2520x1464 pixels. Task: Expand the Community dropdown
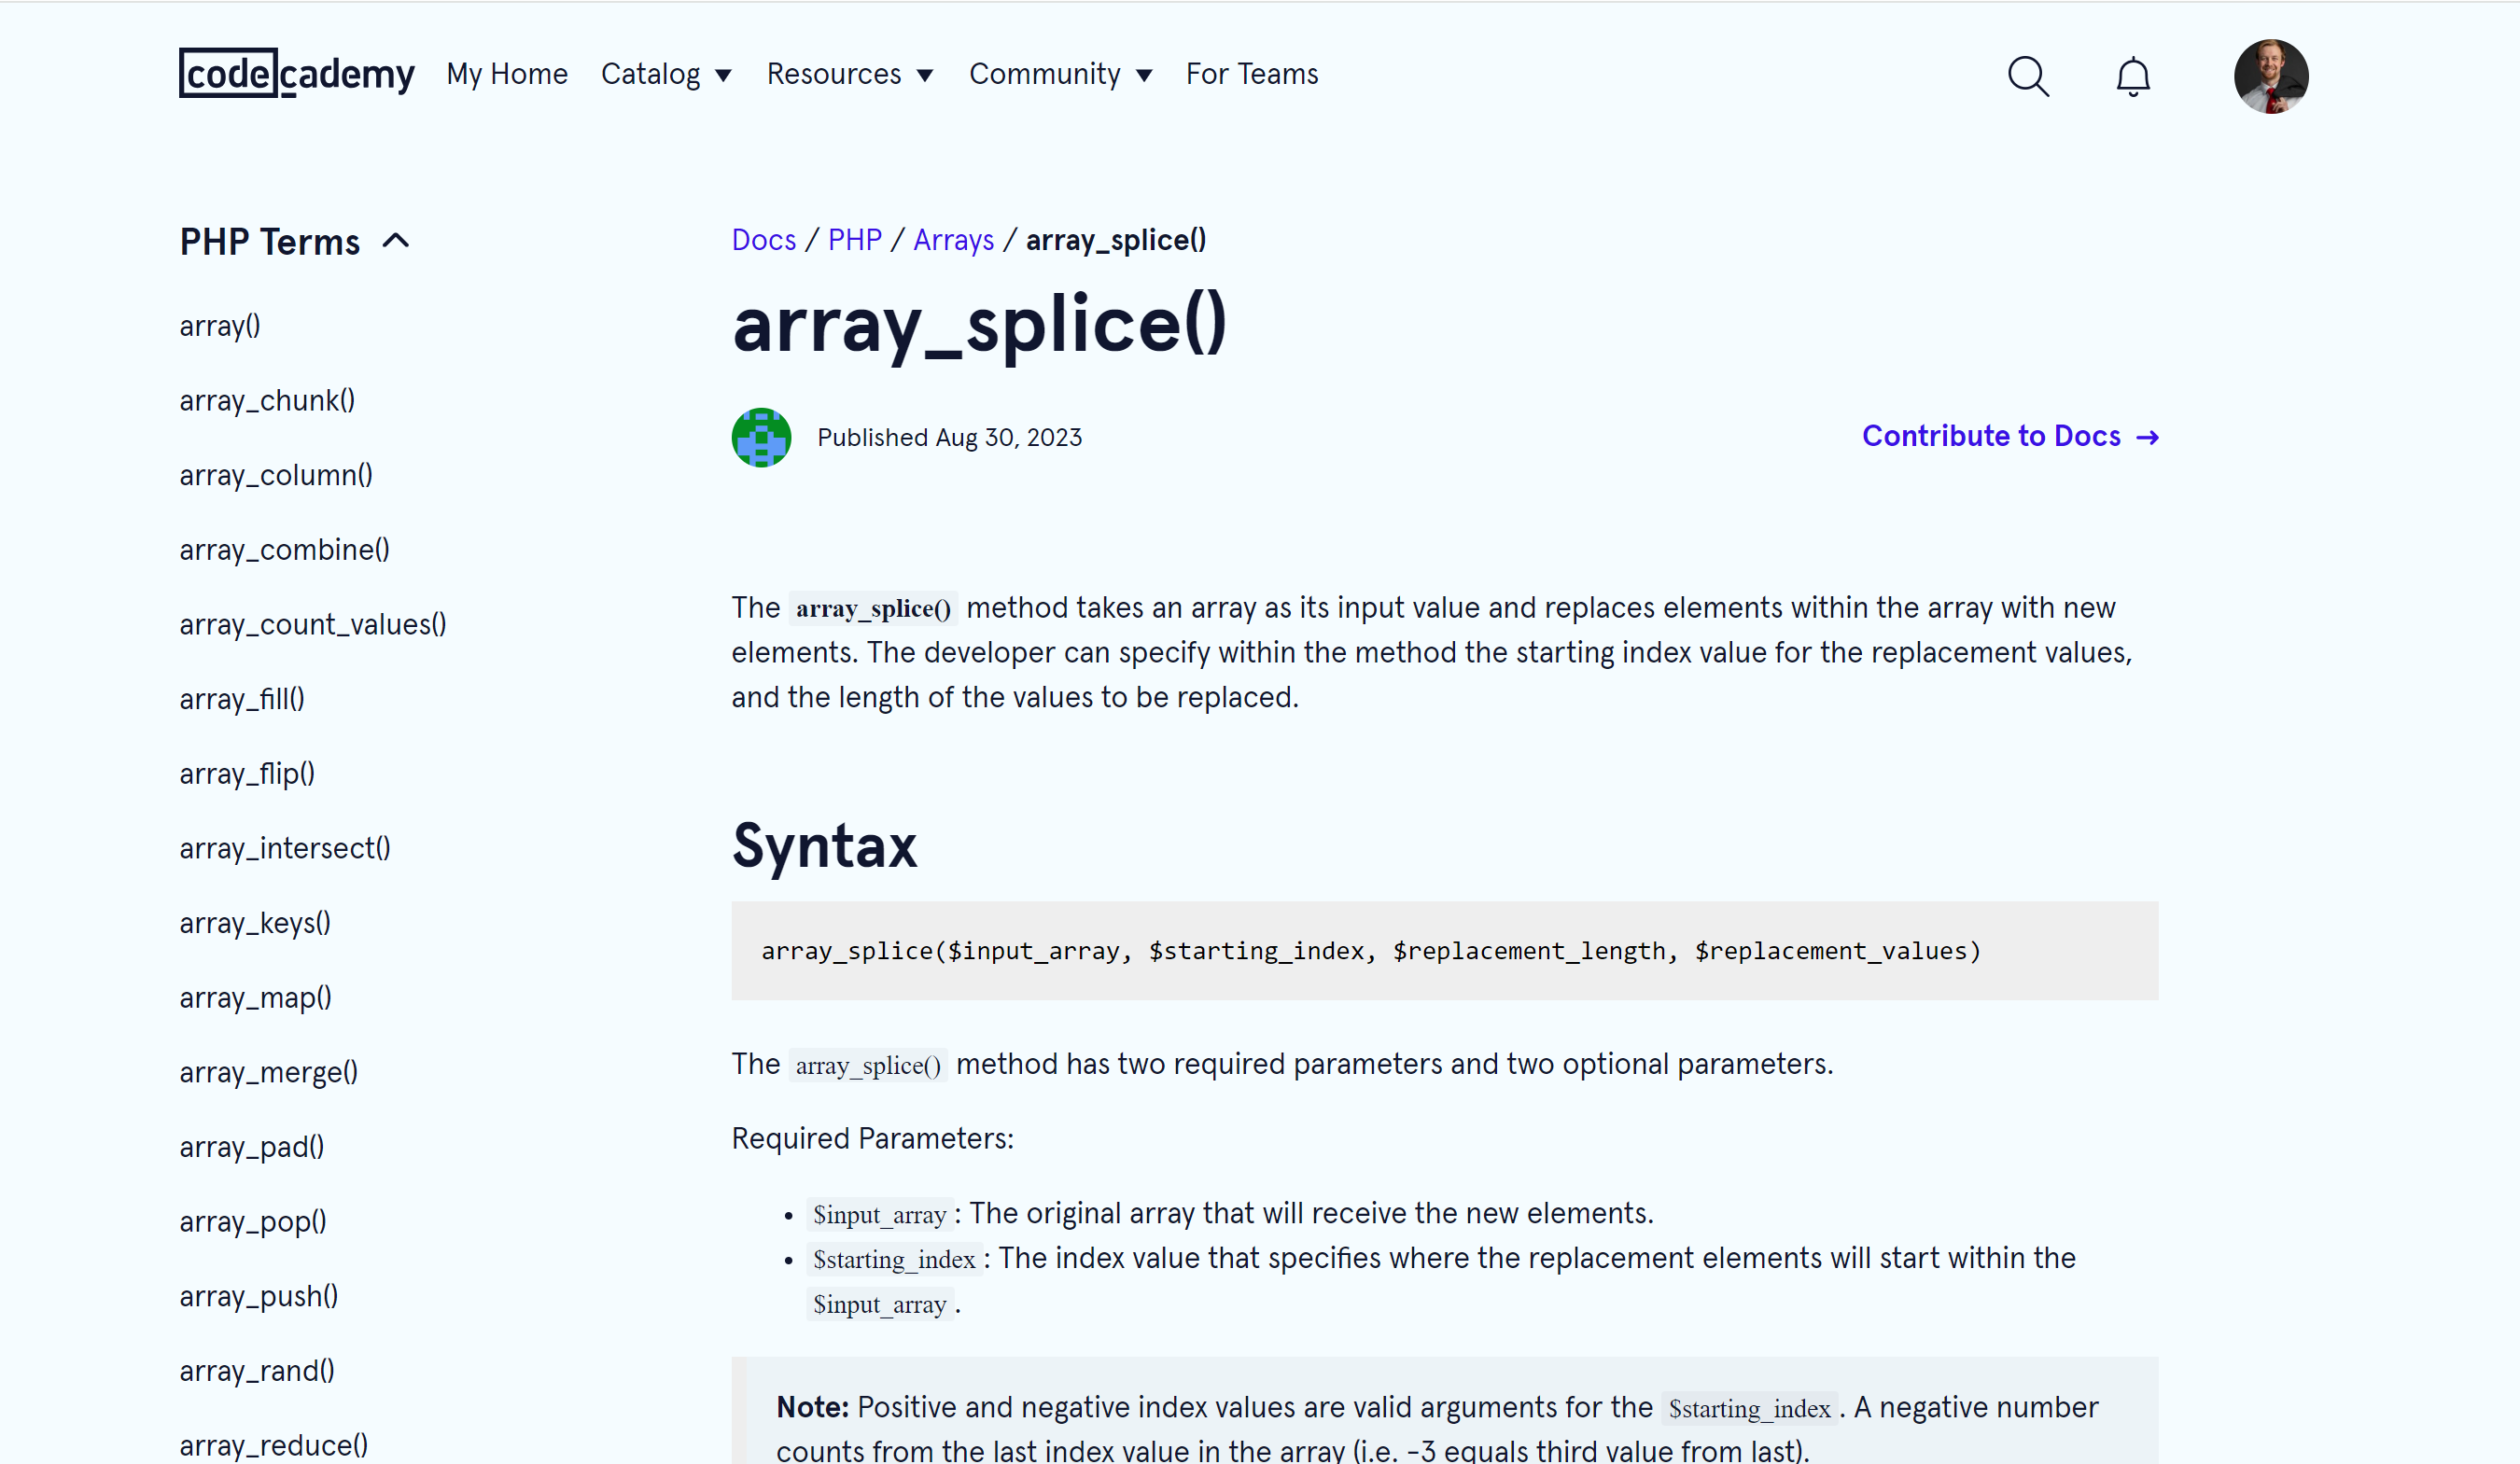coord(1060,73)
